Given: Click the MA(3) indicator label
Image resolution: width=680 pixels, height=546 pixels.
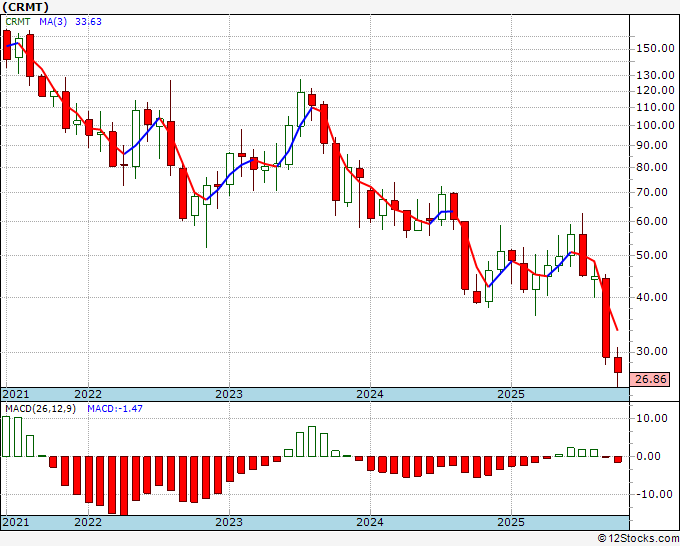Looking at the screenshot, I should (x=53, y=22).
